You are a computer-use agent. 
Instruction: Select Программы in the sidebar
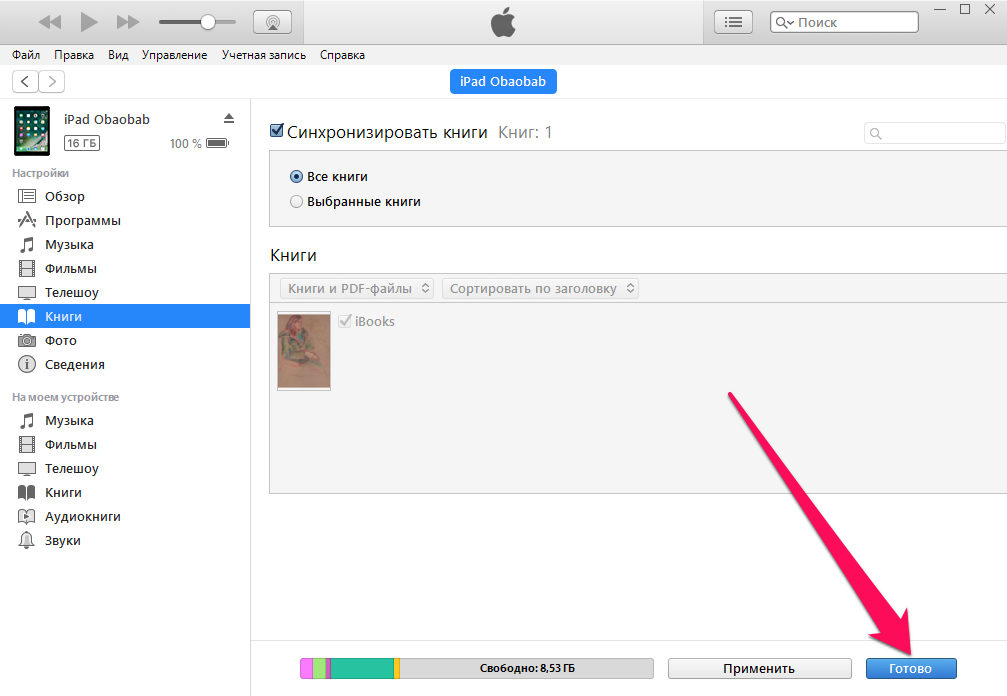pos(82,220)
